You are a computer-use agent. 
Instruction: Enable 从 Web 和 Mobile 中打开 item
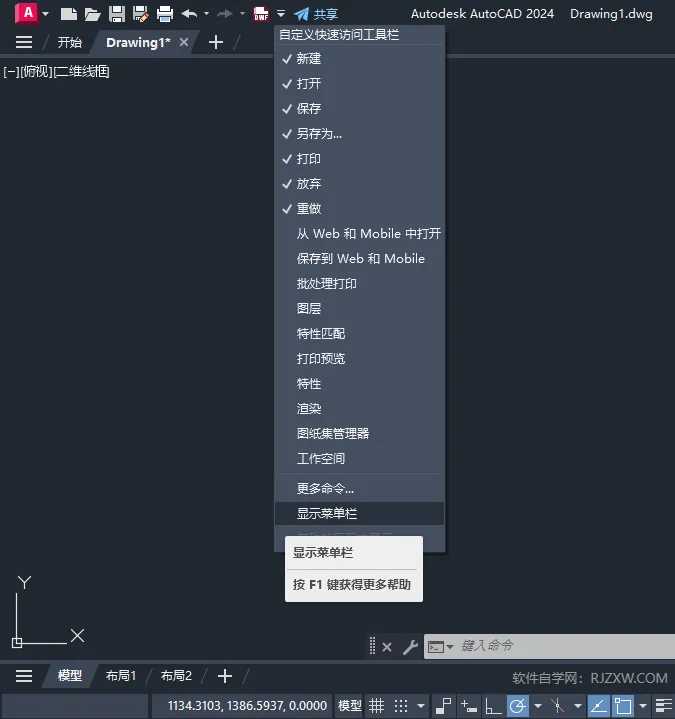click(x=360, y=234)
